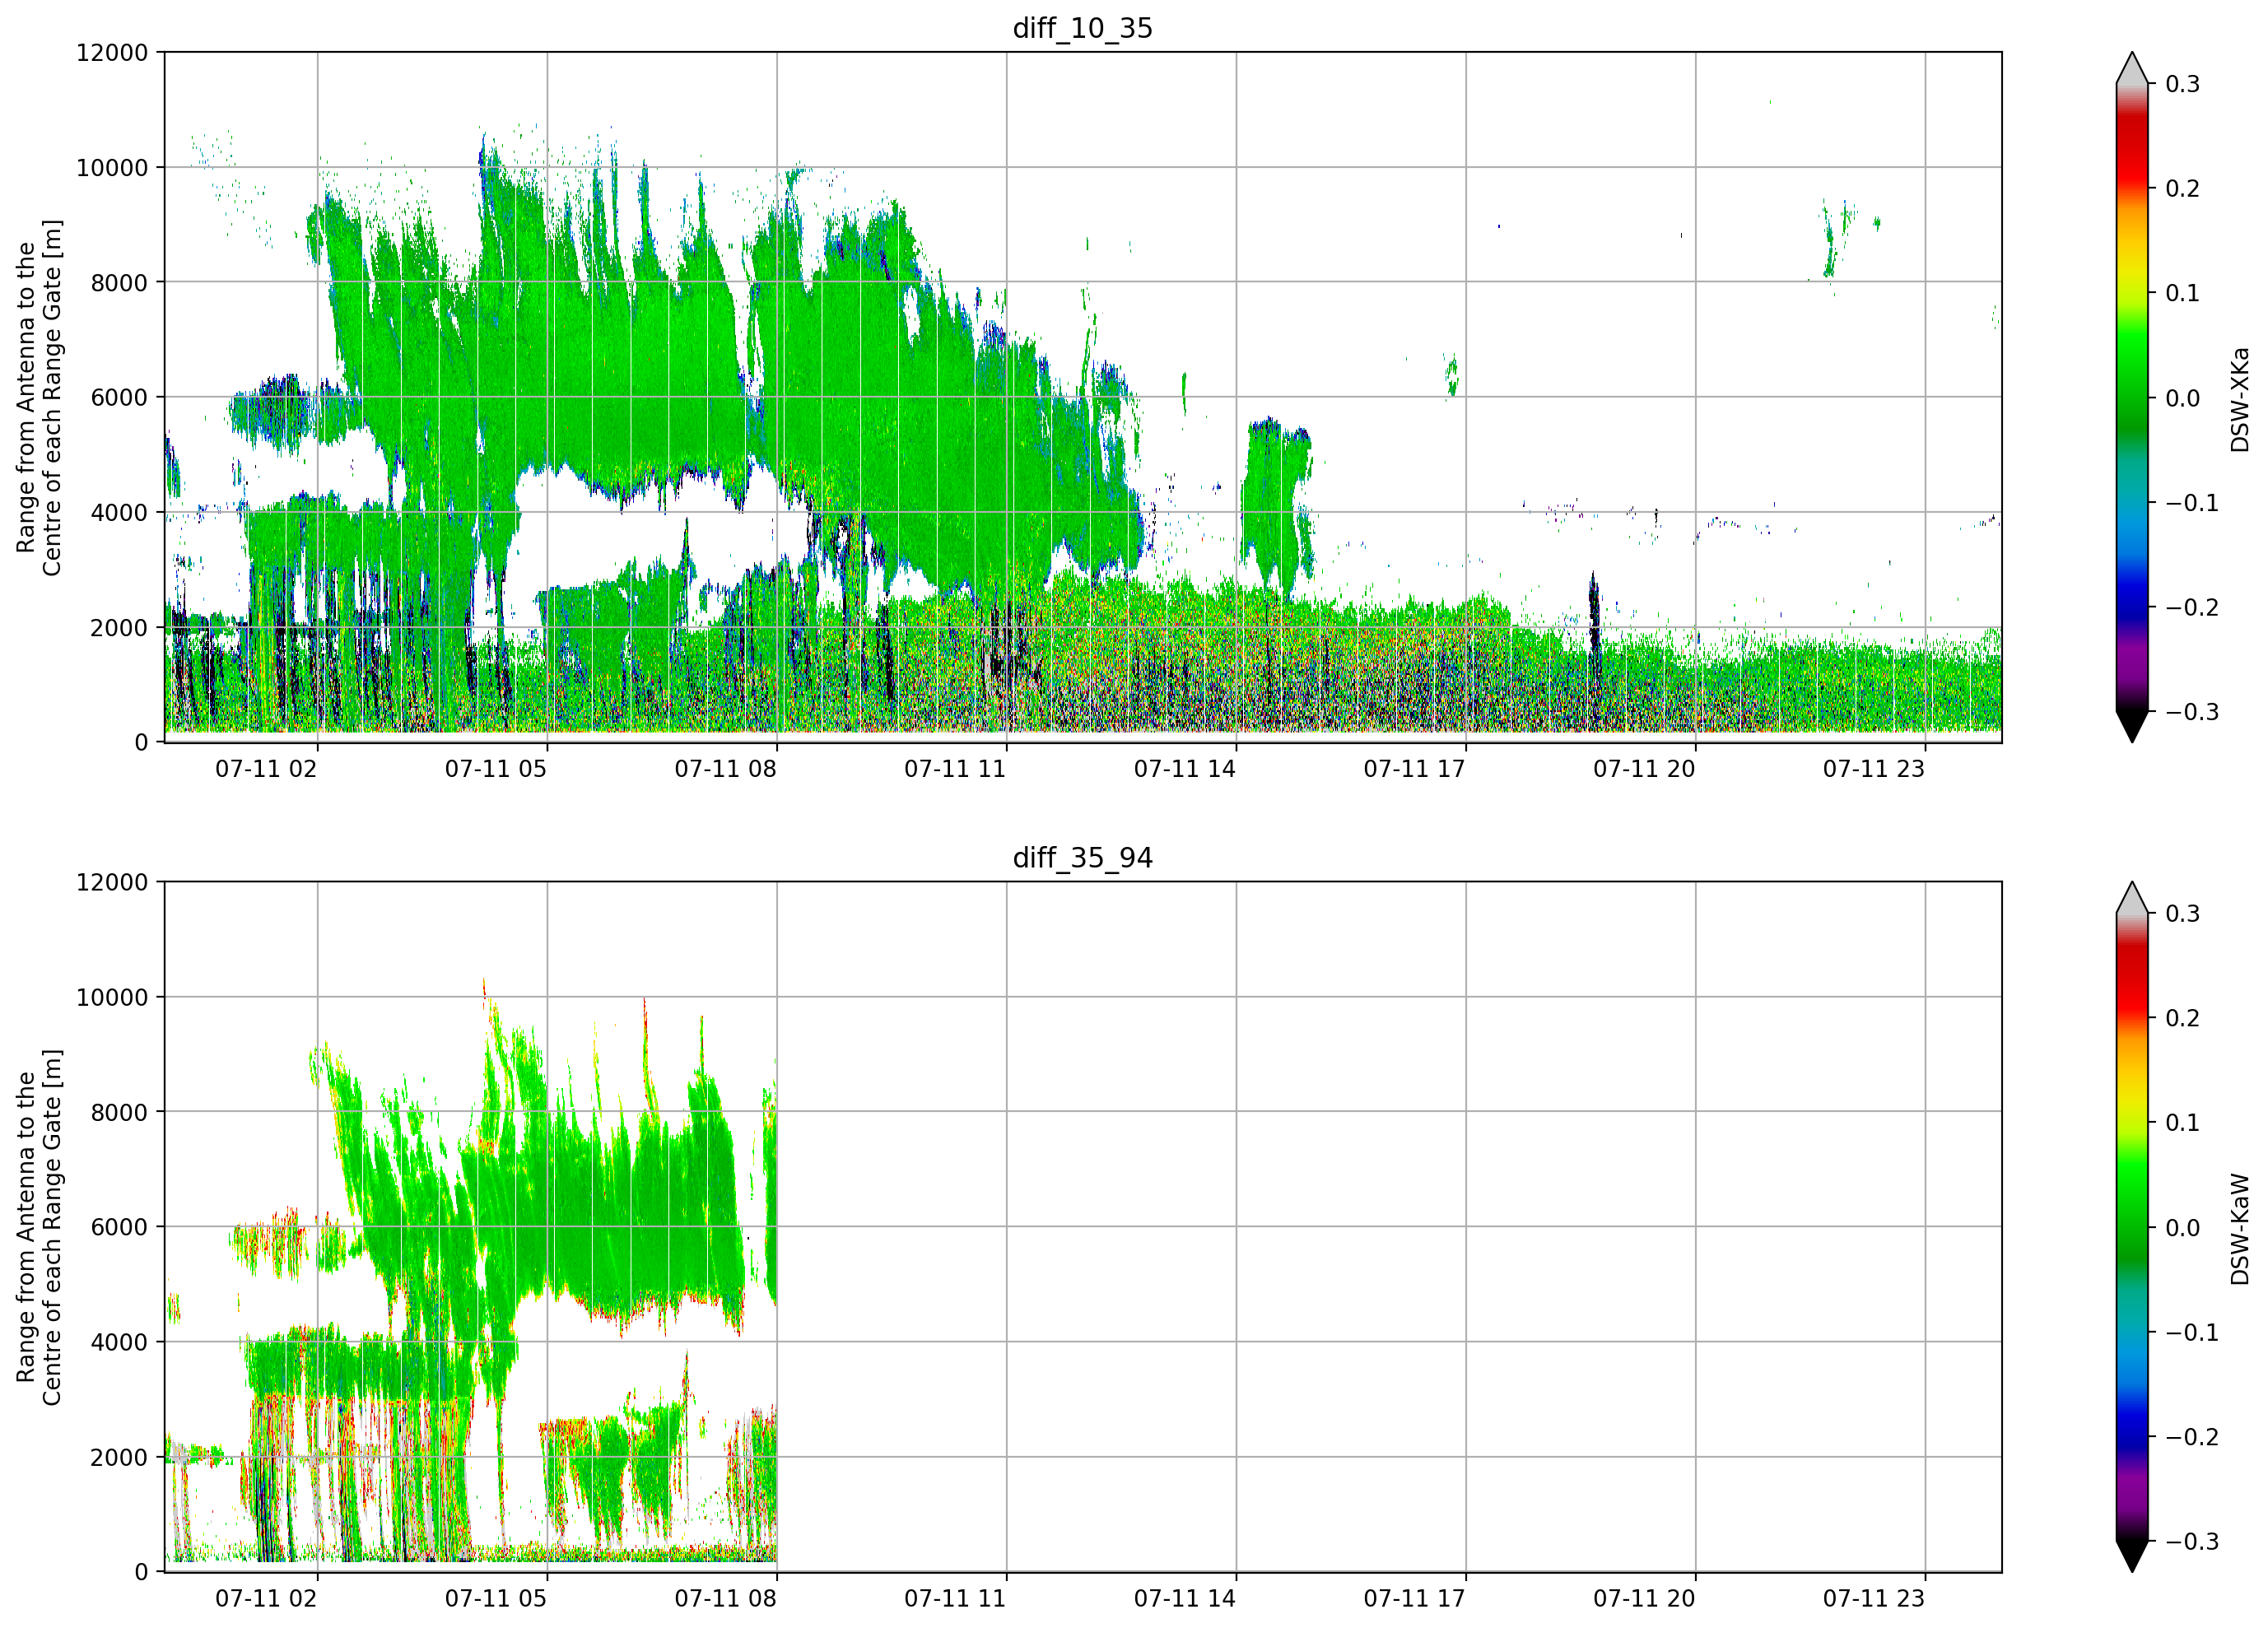The width and height of the screenshot is (2268, 1628).
Task: Click '07-11 23' x-tick under diff_35_94 plot
Action: click(1874, 1599)
